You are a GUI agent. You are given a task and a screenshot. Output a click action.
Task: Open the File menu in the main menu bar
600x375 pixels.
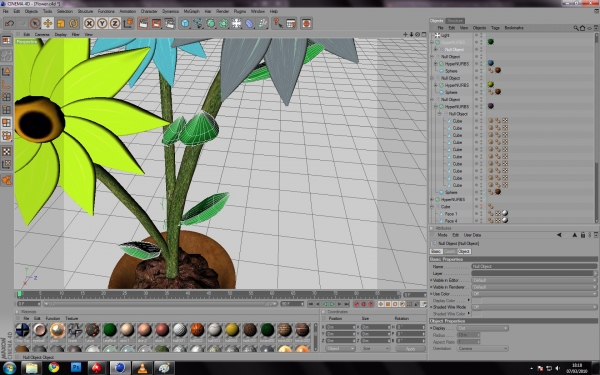point(5,11)
